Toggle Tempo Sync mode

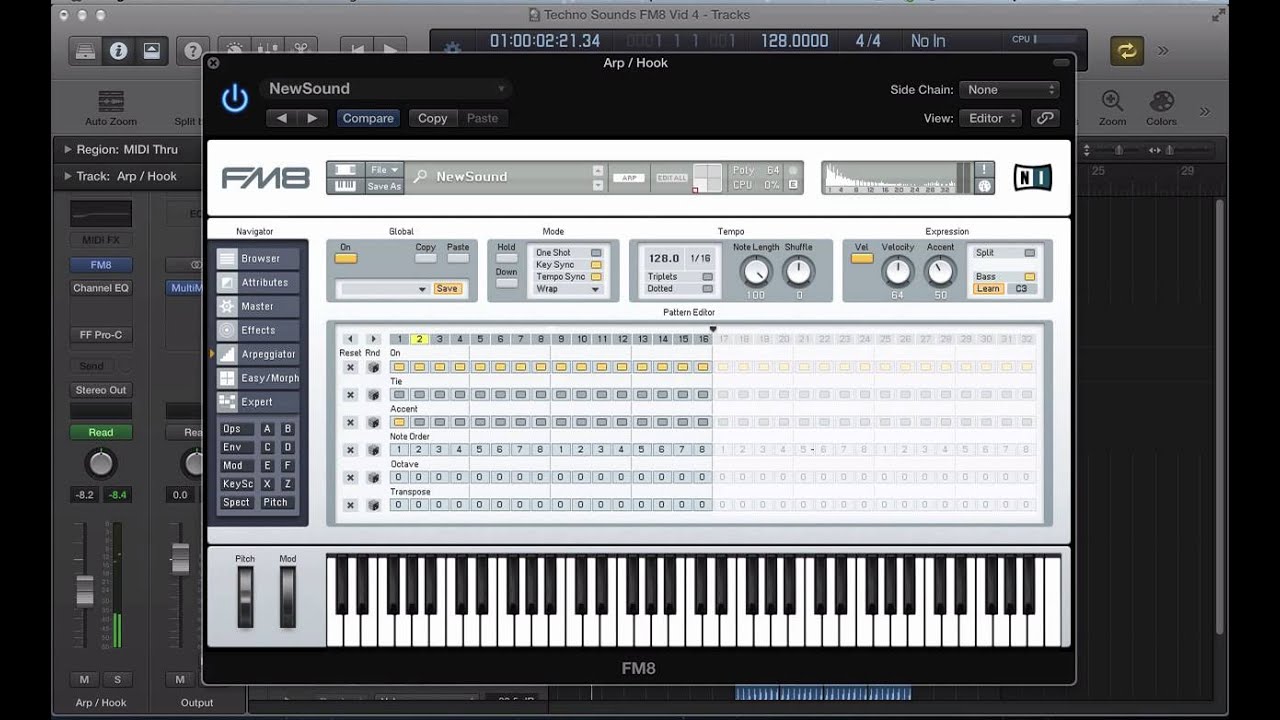(x=596, y=277)
